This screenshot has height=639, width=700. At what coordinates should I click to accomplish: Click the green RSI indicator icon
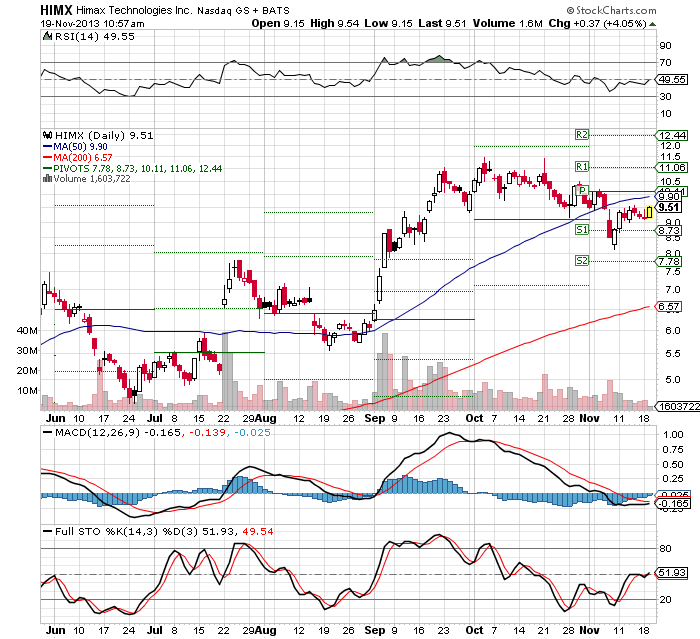(x=47, y=36)
